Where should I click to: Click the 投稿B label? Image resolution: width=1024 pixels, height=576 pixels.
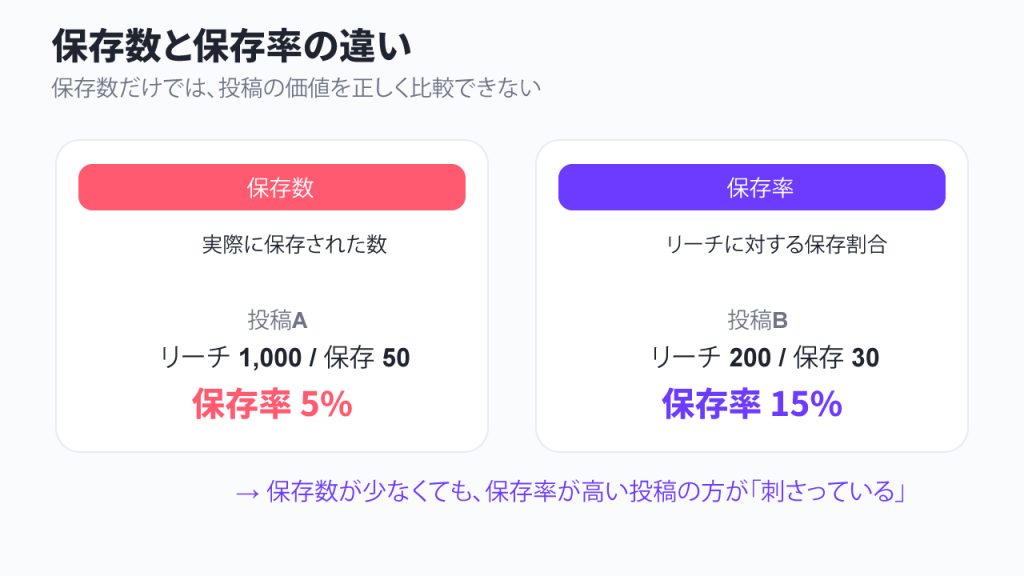point(758,320)
